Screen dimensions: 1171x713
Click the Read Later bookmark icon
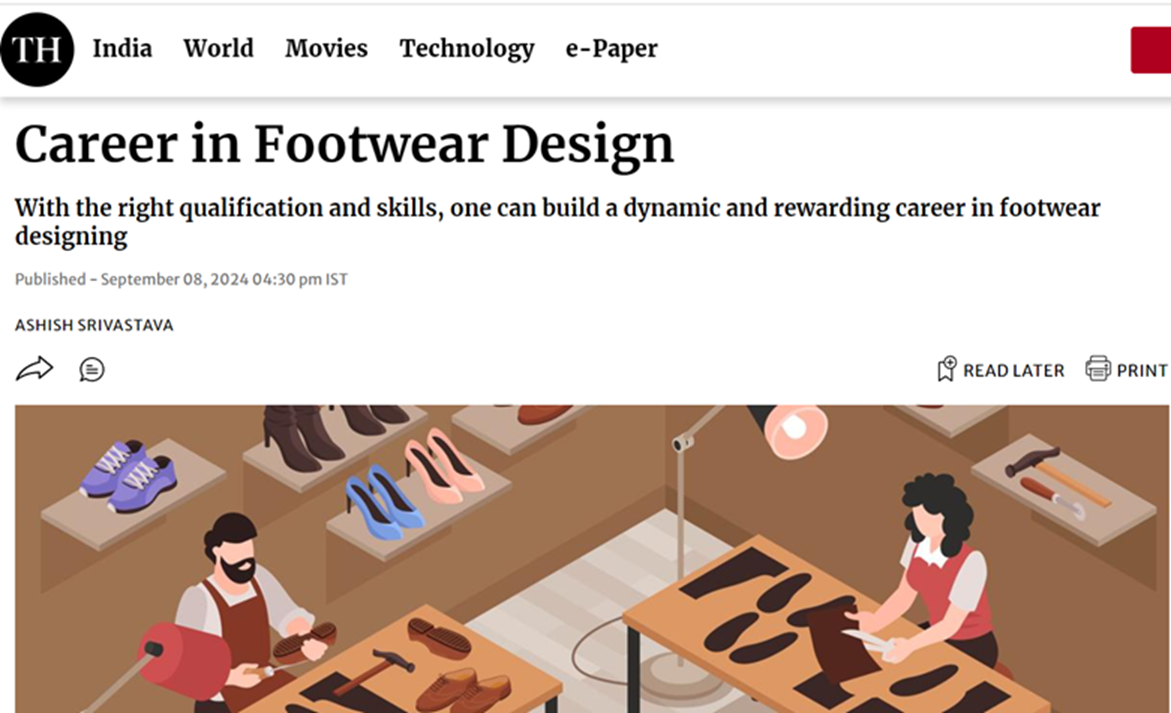pos(946,370)
